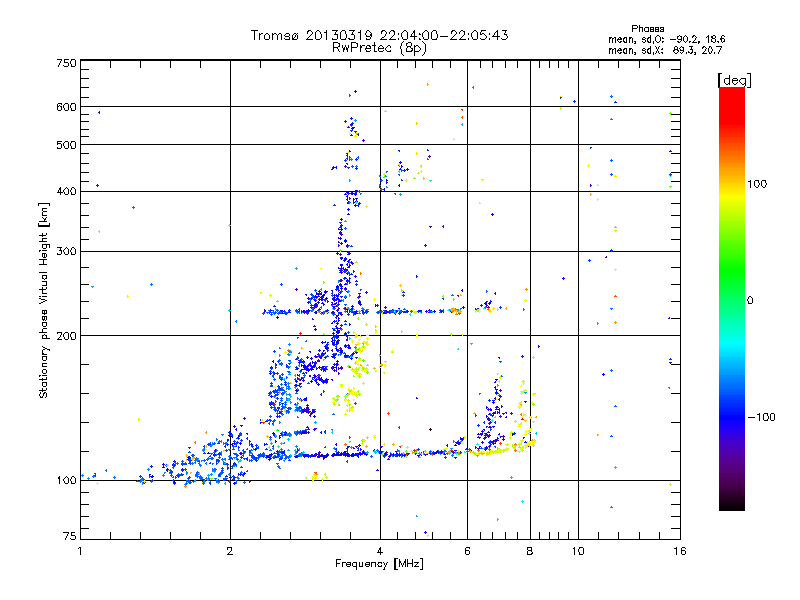
Task: Click the 'Frequency [MHz]' axis label
Action: pos(379,564)
